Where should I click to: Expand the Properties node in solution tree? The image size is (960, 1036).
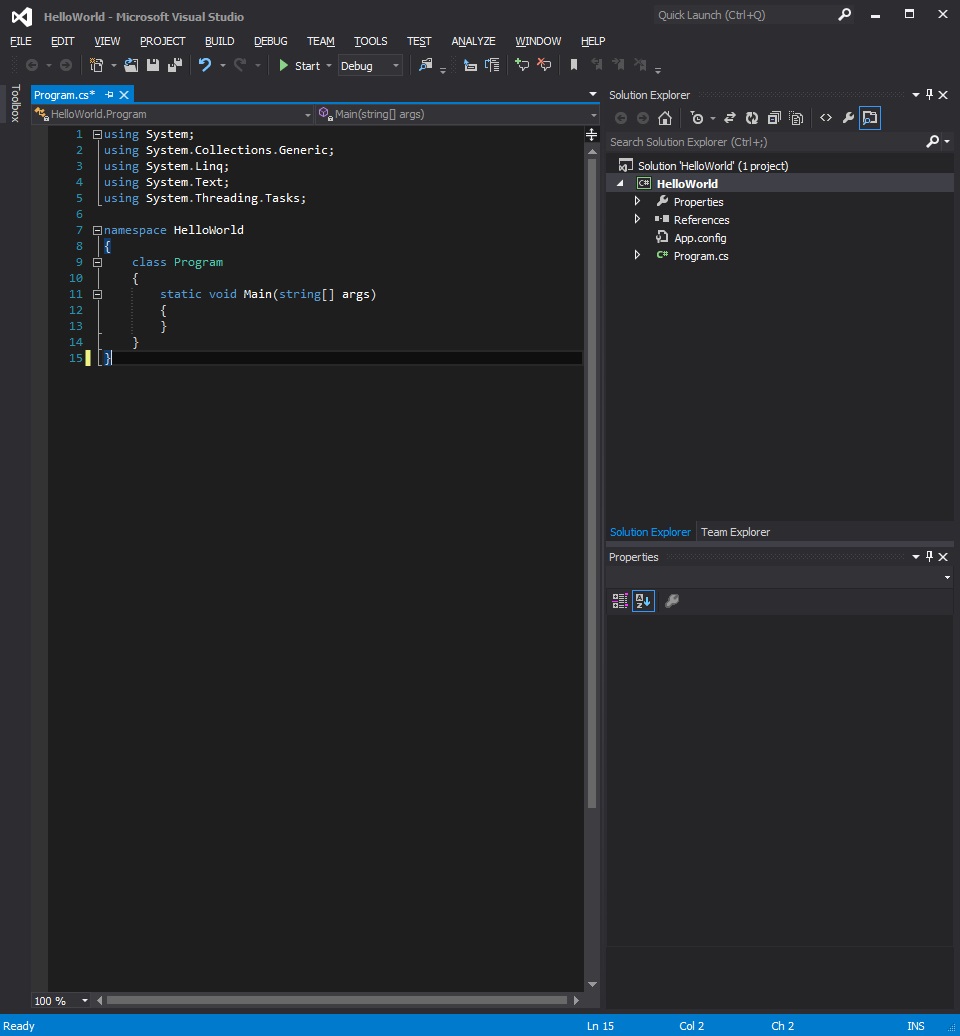pos(637,201)
